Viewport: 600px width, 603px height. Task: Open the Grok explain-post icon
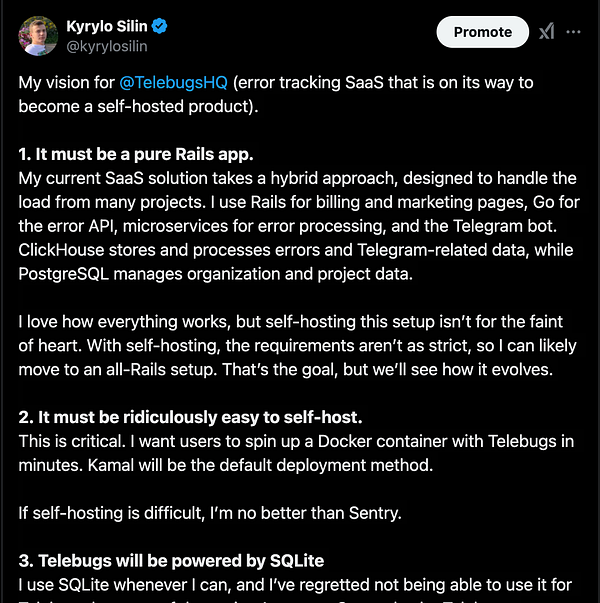coord(547,32)
